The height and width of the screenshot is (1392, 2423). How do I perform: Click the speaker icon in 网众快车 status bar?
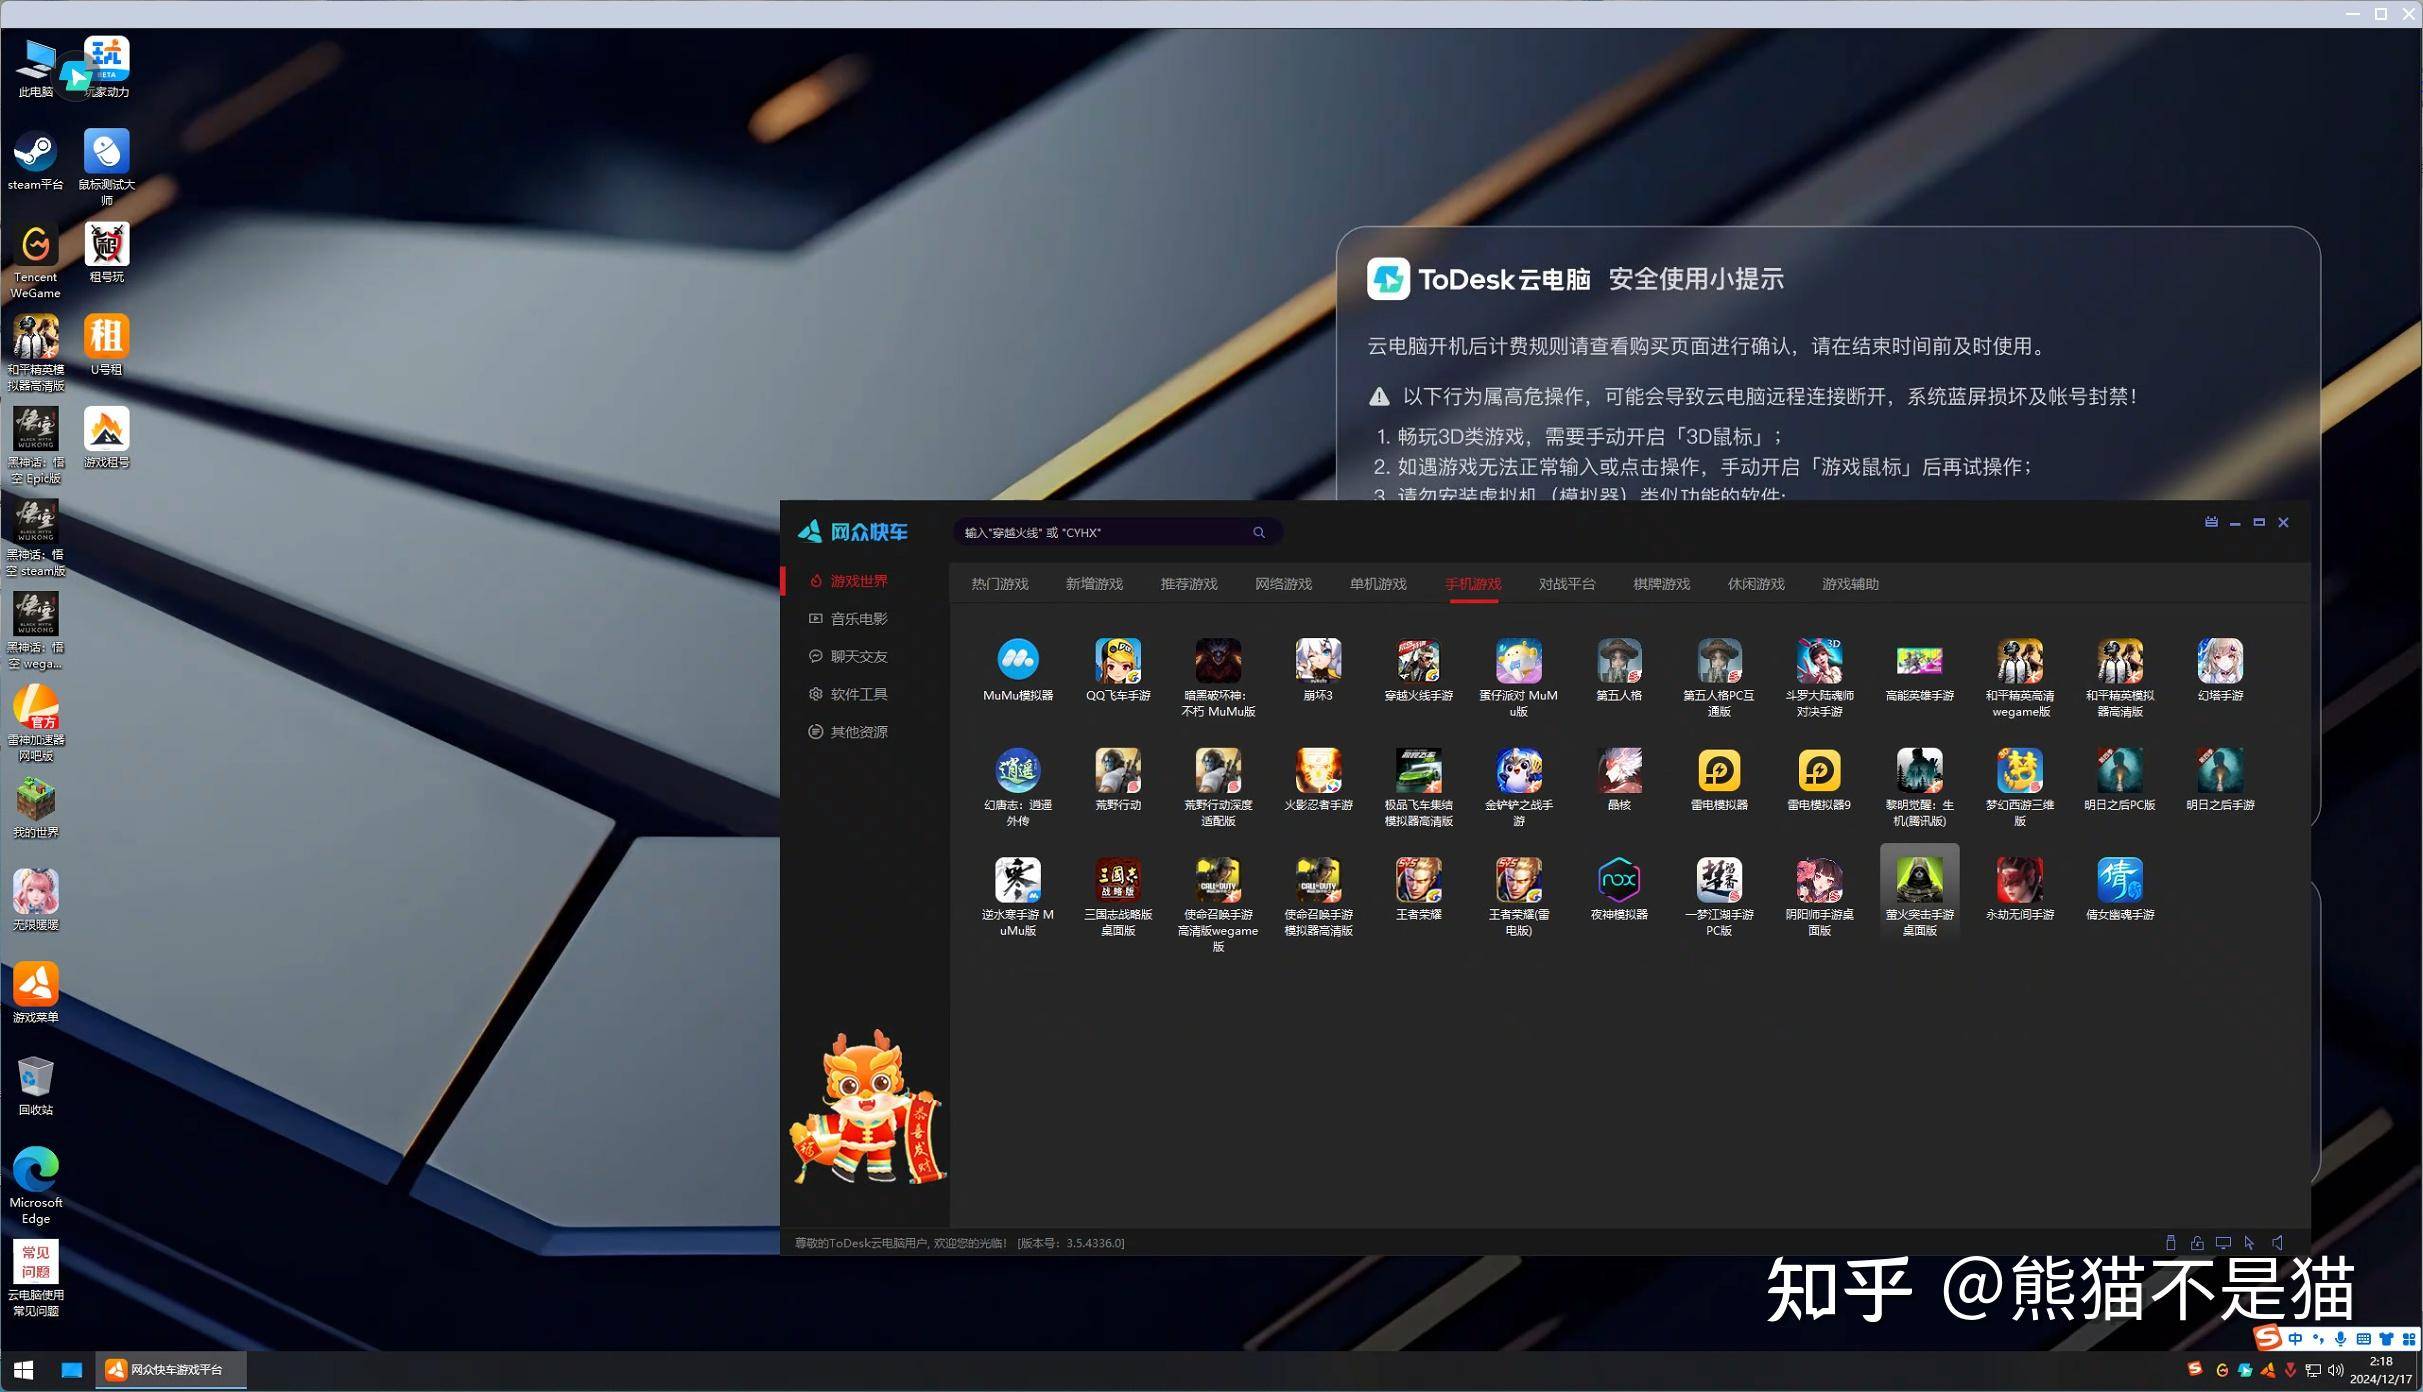pos(2277,1243)
